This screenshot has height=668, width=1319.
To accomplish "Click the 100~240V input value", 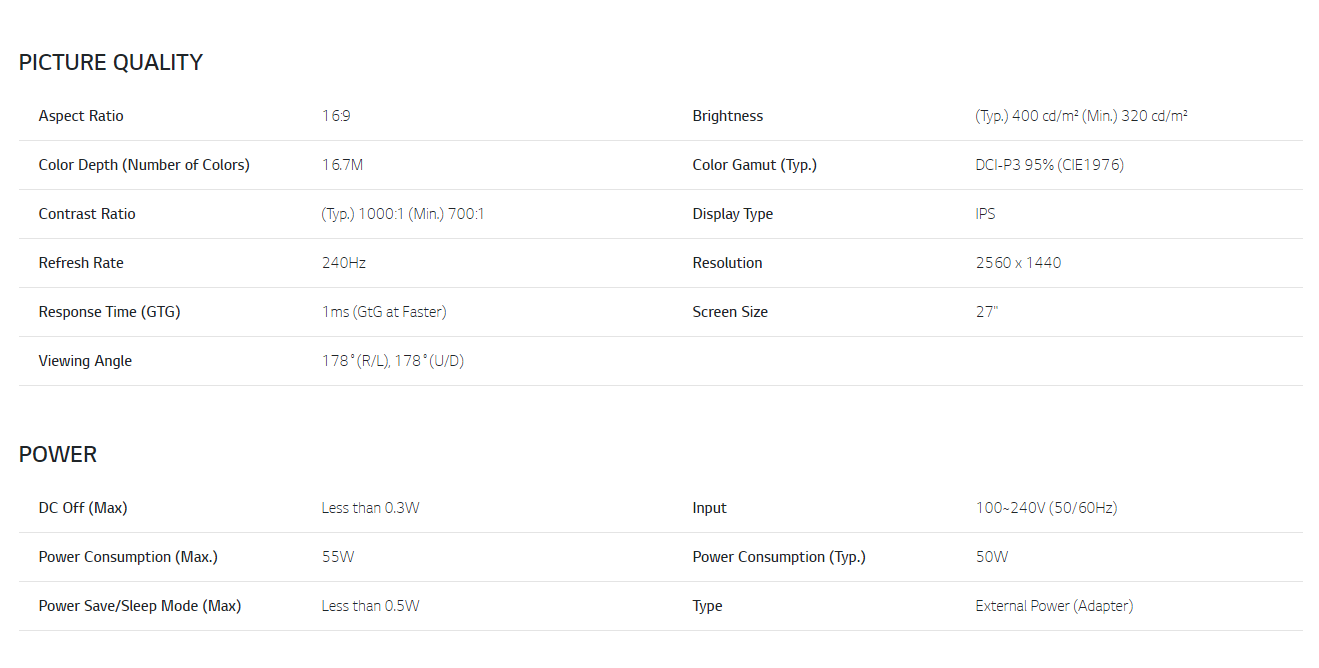I will click(x=1047, y=508).
